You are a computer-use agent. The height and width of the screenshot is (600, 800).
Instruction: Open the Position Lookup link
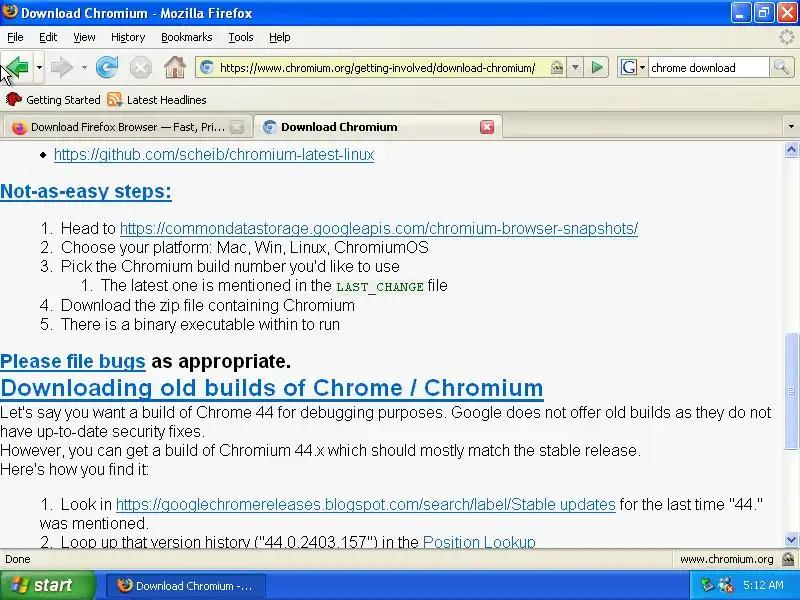(x=479, y=542)
